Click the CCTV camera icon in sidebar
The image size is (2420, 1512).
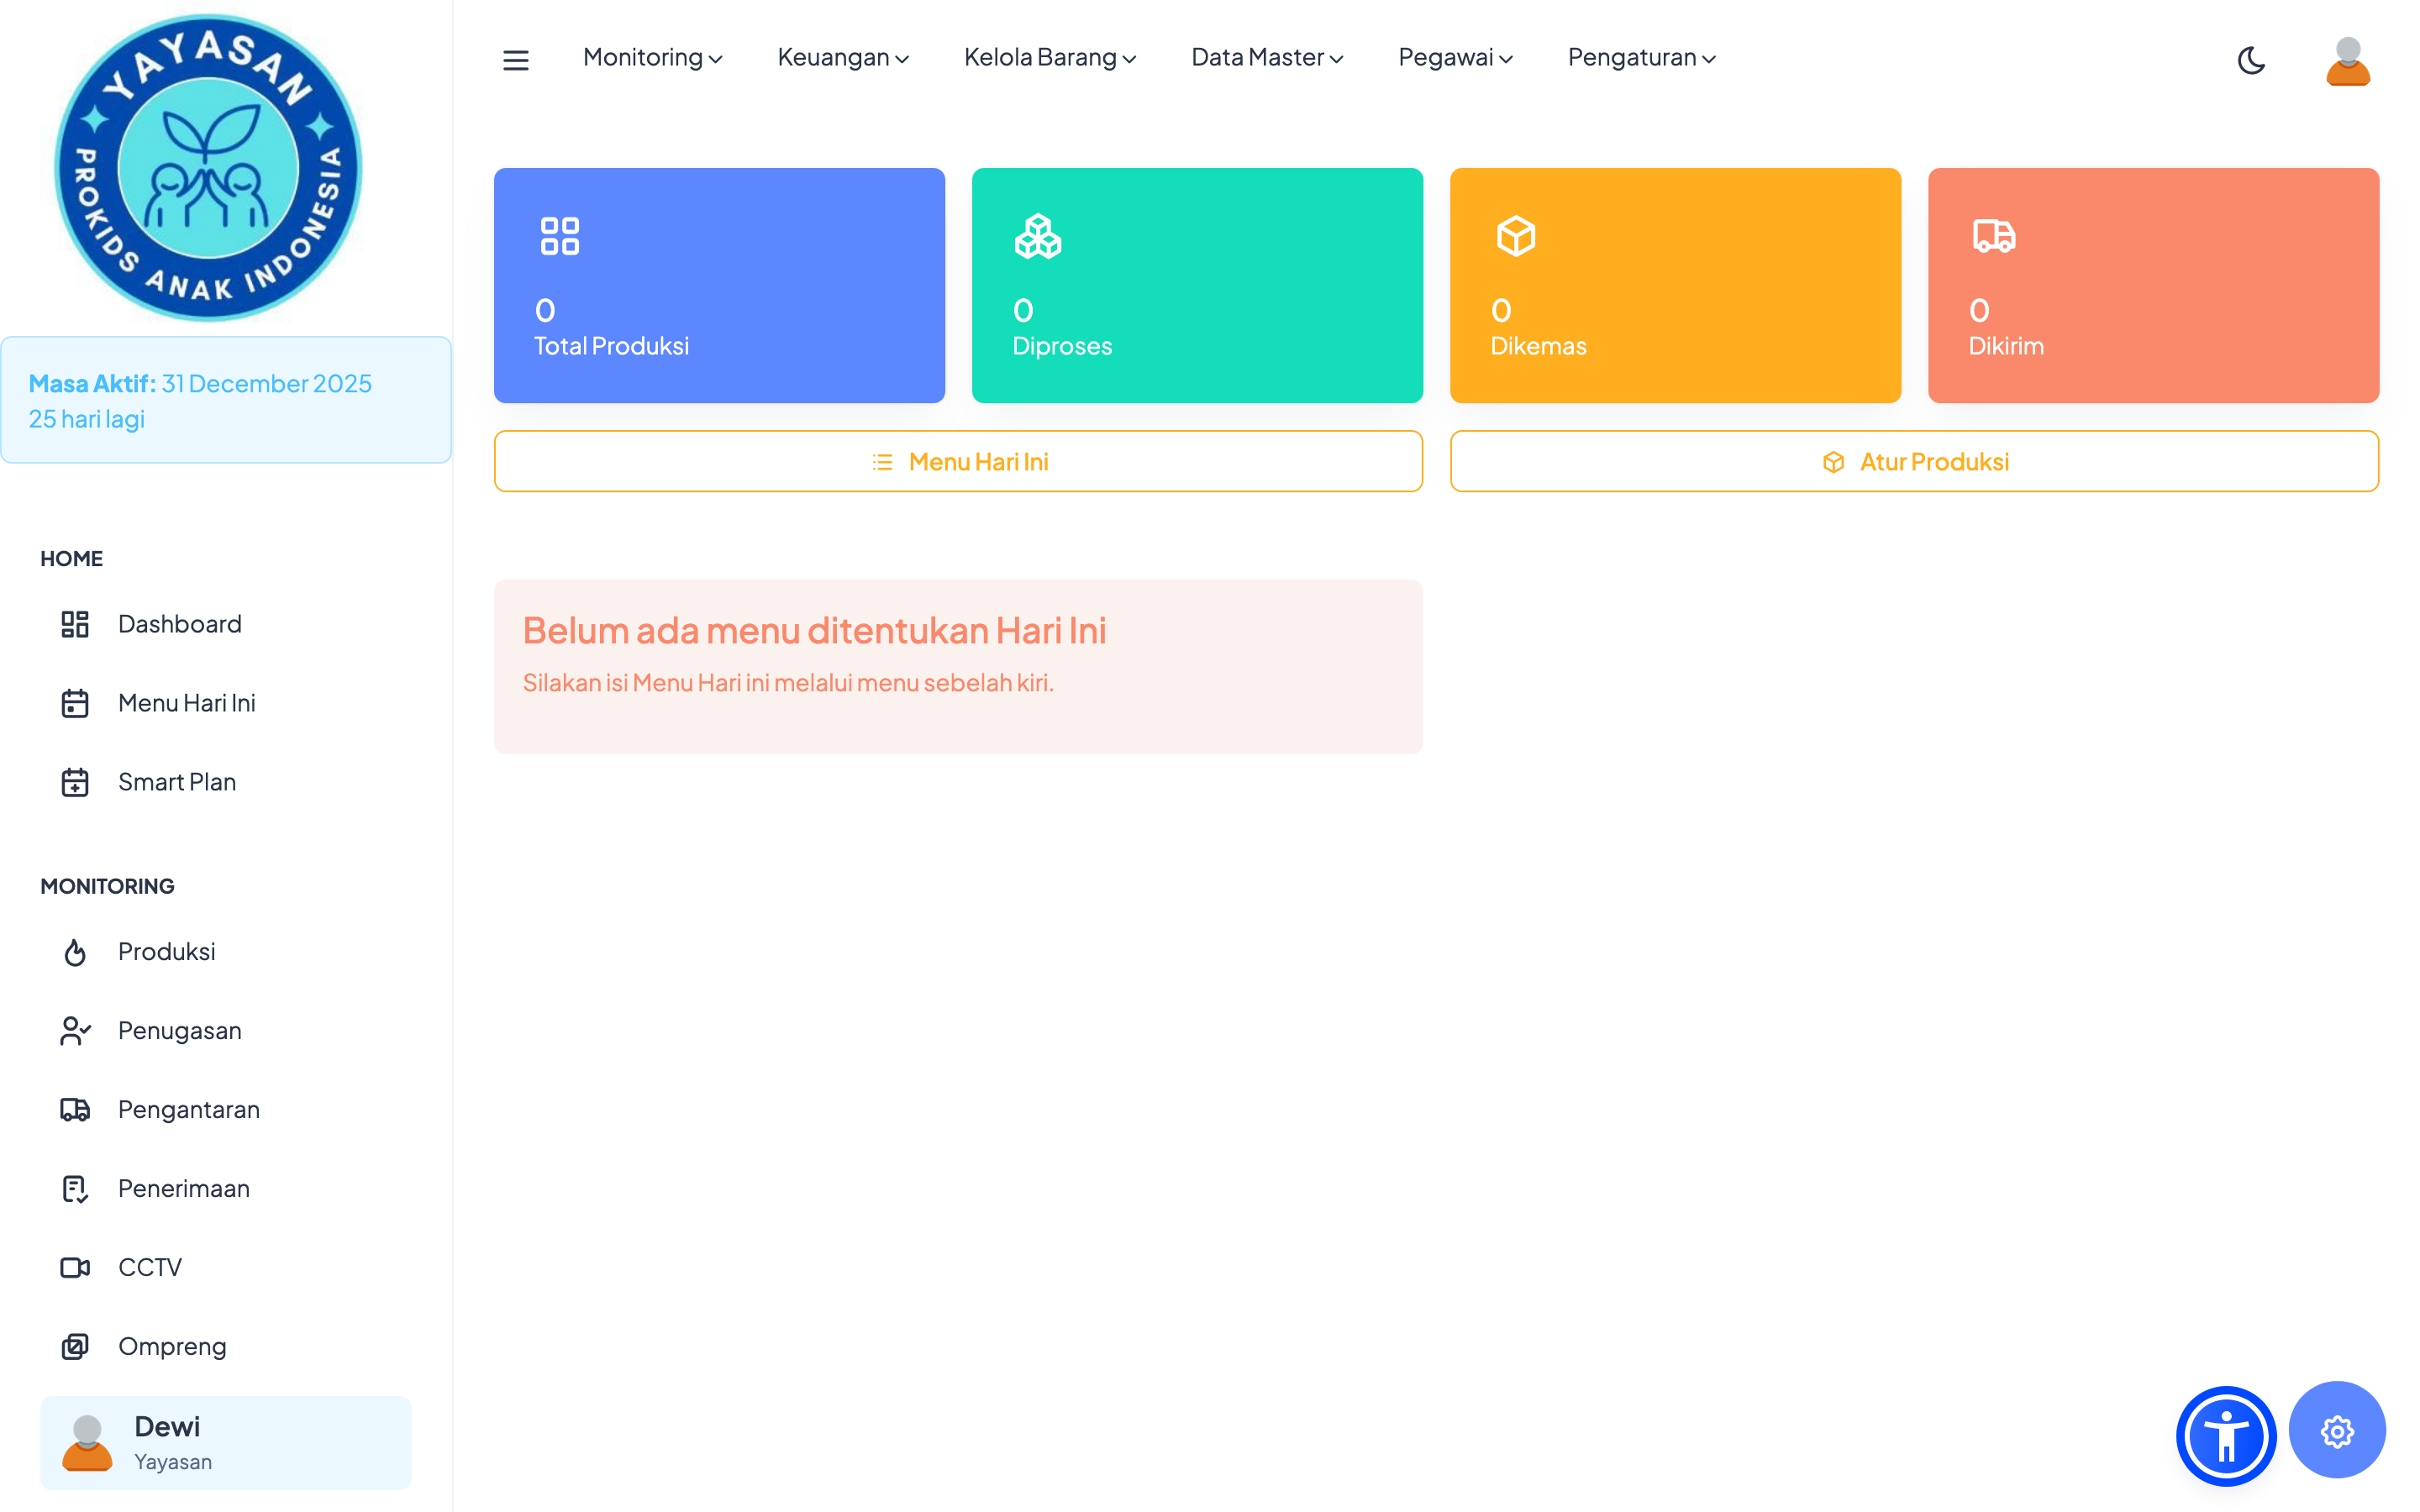[x=75, y=1268]
